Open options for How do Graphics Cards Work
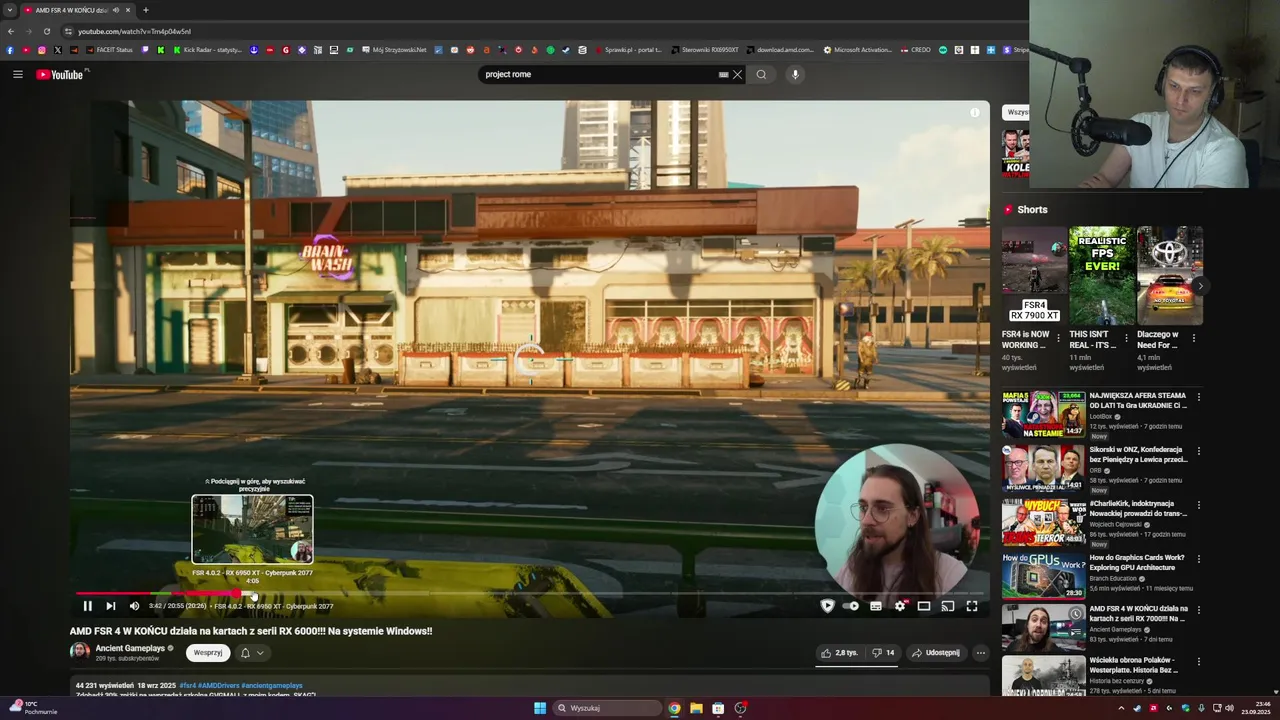The image size is (1280, 720). (1199, 559)
